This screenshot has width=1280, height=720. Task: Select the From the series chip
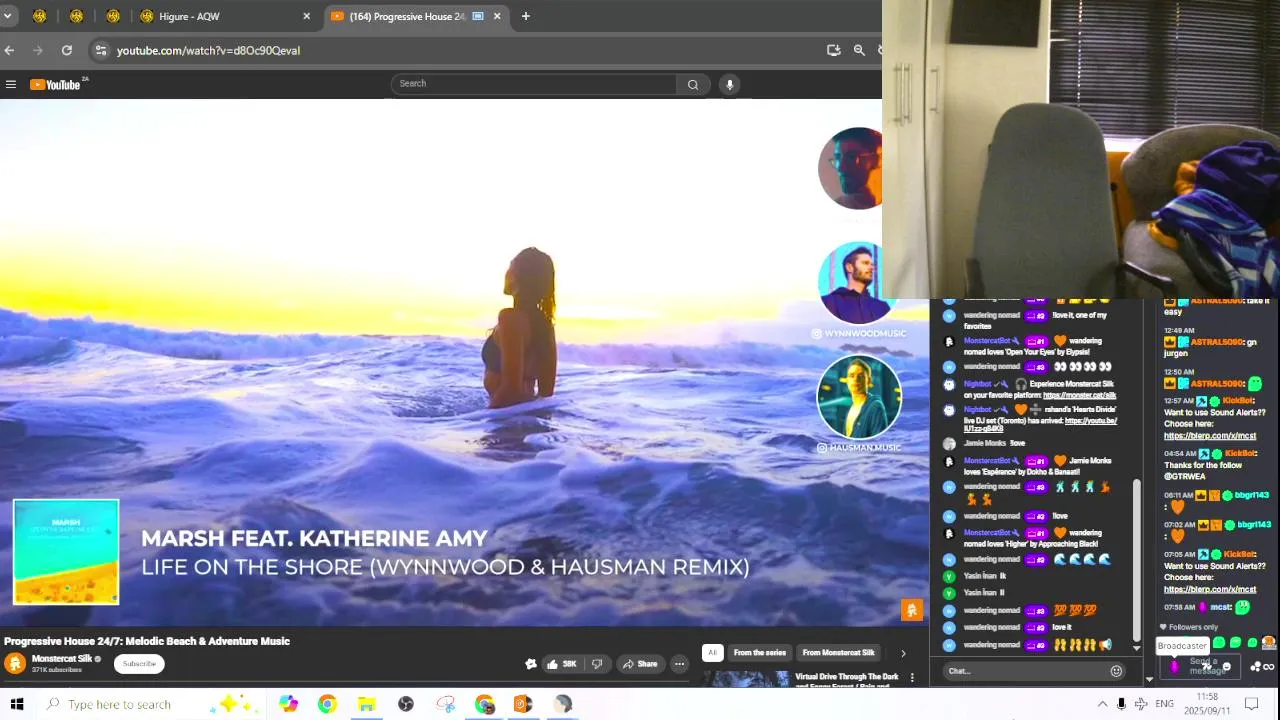(x=760, y=653)
